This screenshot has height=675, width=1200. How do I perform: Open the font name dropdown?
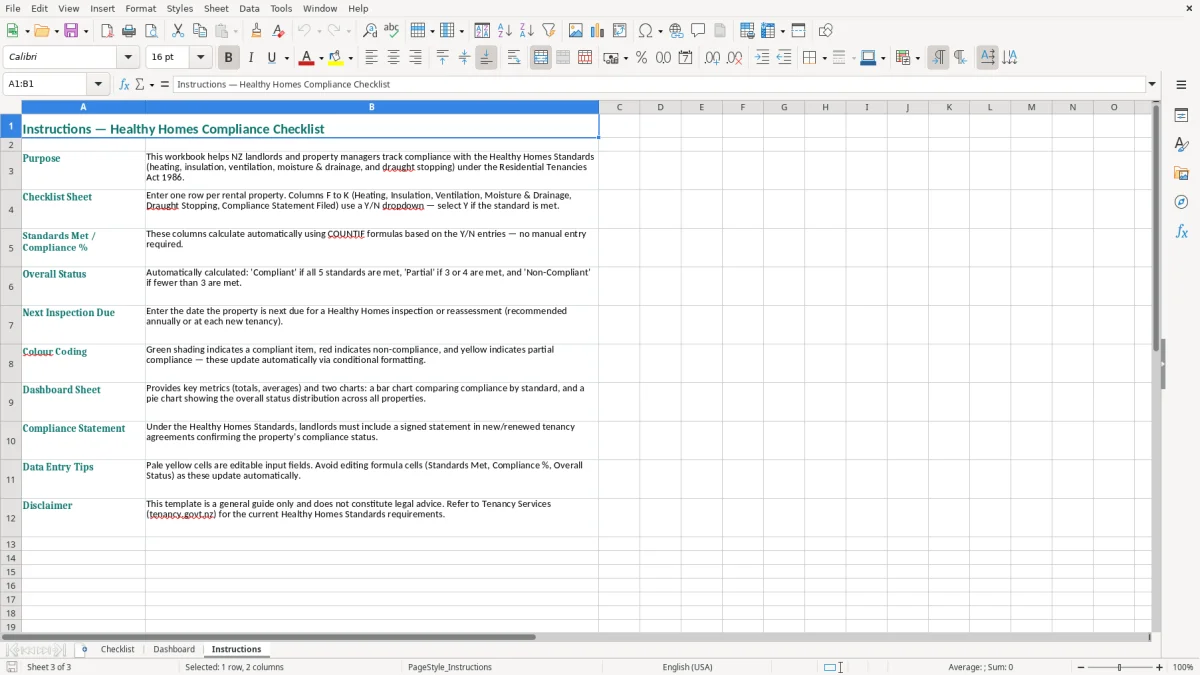point(128,58)
